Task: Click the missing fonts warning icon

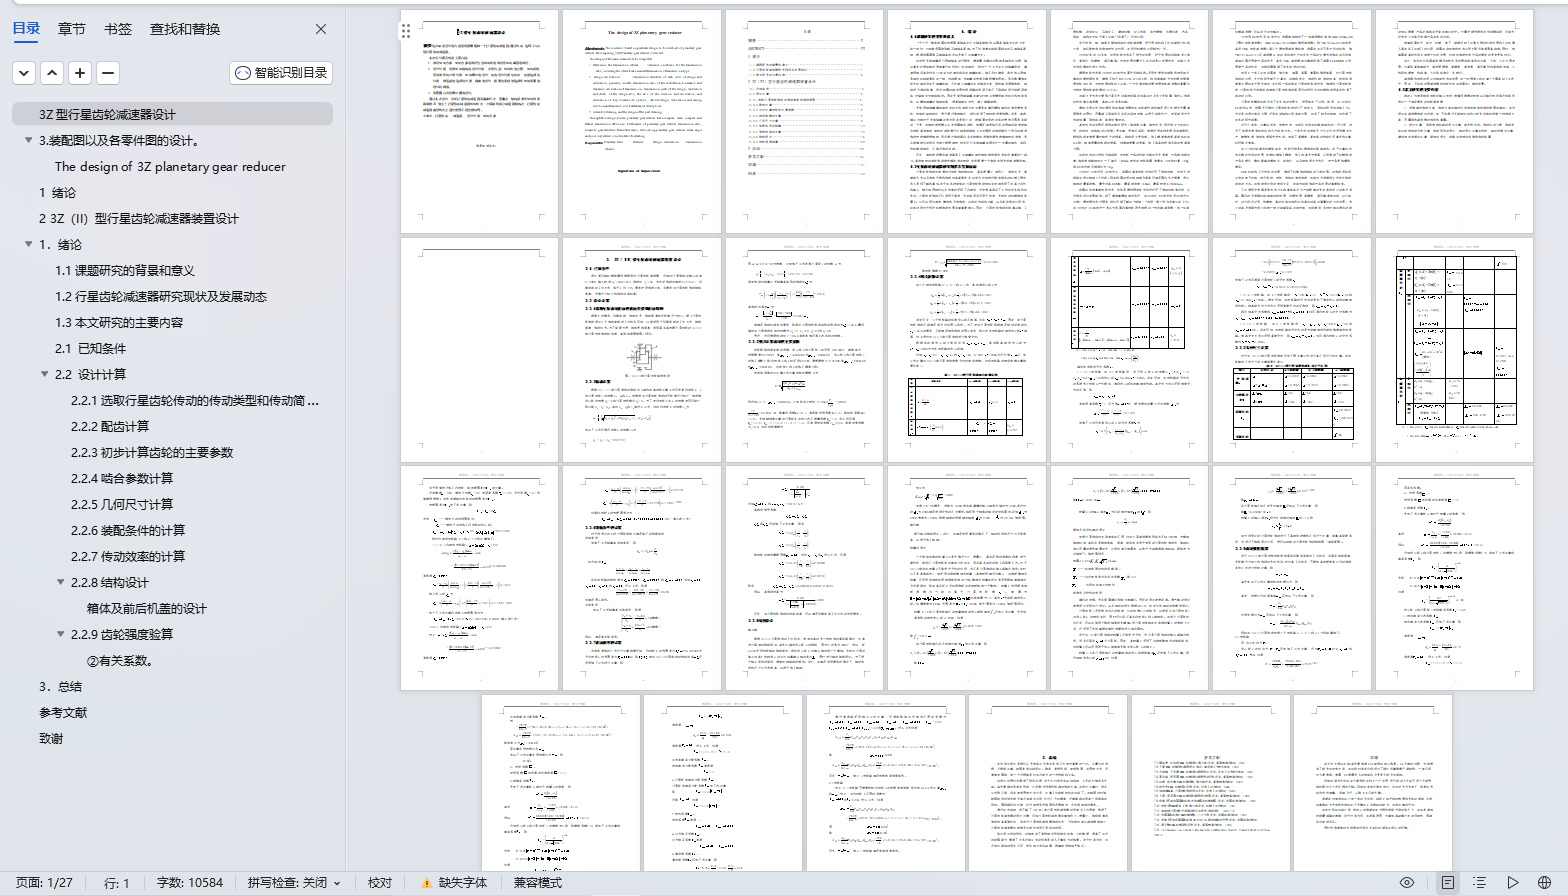Action: pyautogui.click(x=427, y=883)
